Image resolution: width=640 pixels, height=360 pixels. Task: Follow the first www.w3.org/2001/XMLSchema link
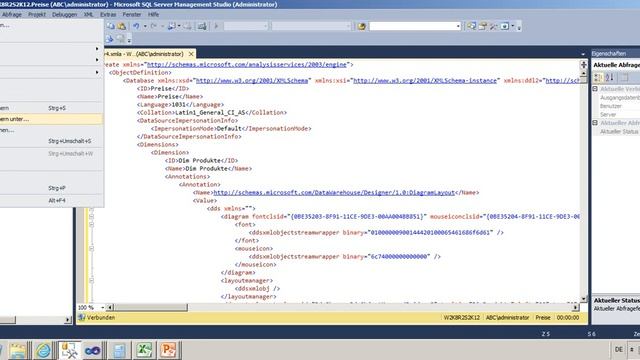[252, 80]
